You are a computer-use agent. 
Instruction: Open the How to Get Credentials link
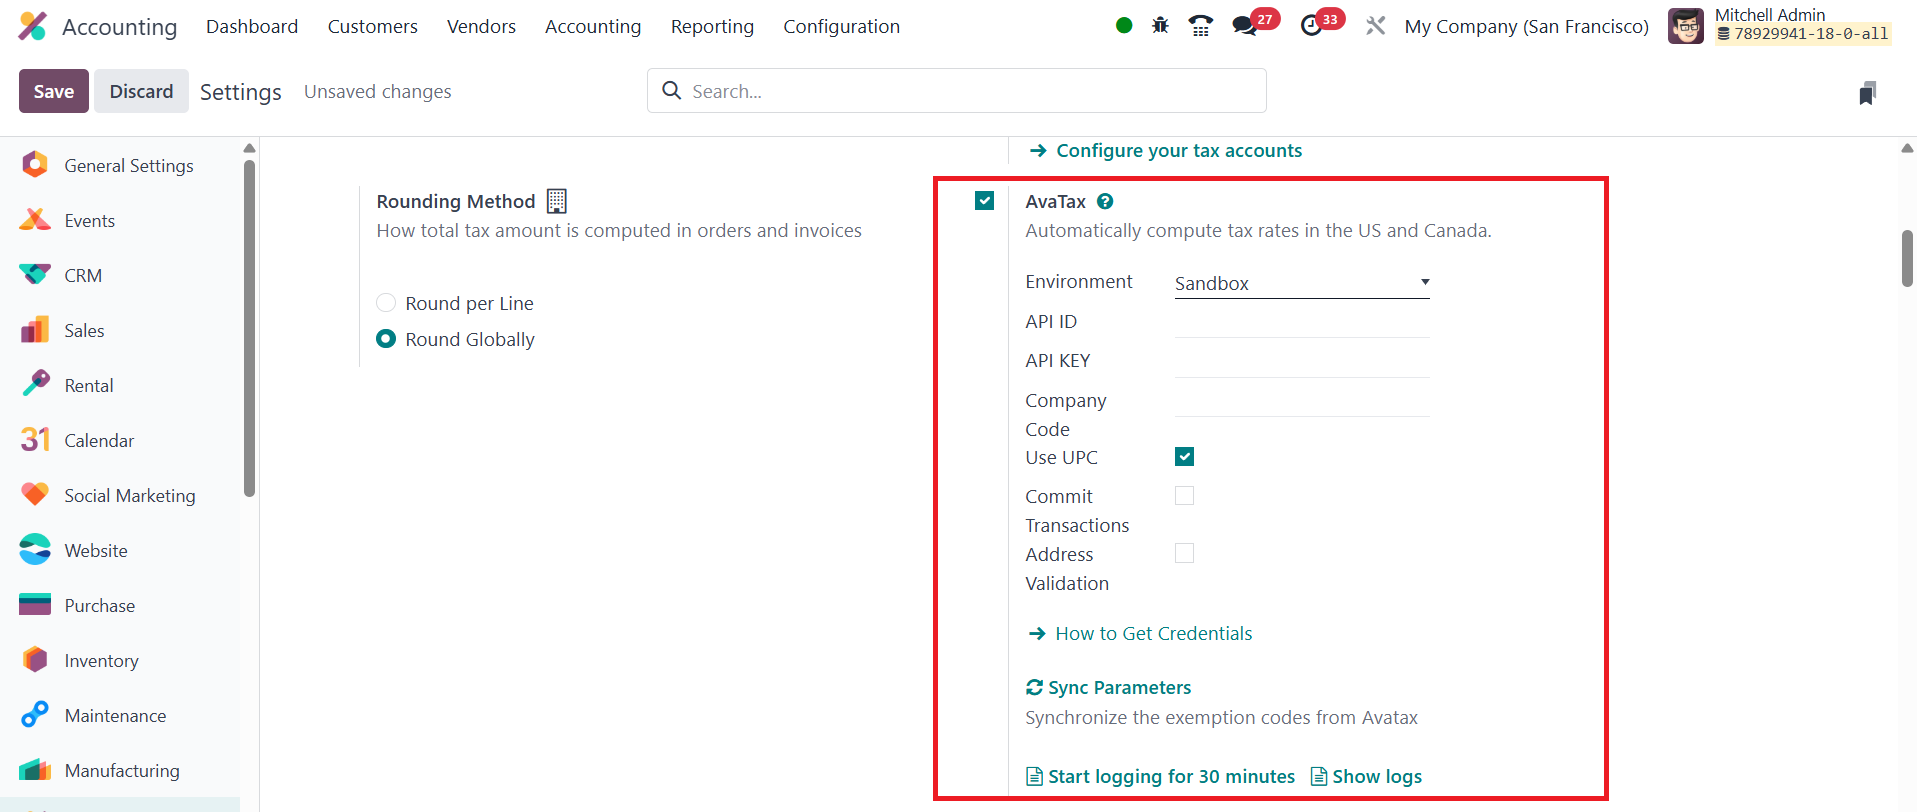[1153, 633]
